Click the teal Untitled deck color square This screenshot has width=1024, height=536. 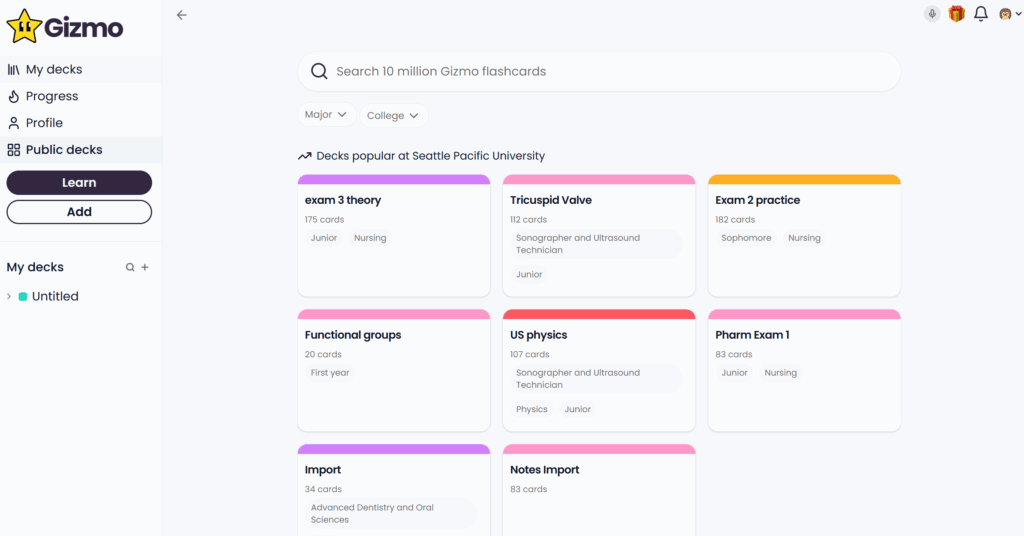23,297
